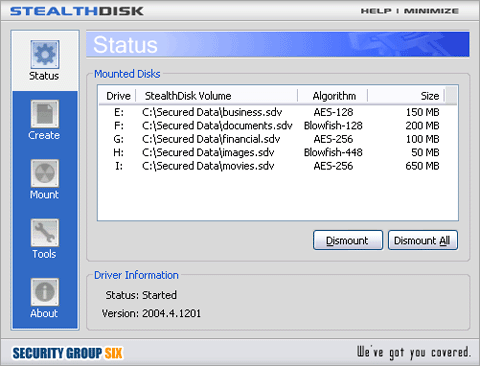Open the About info icon
The width and height of the screenshot is (480, 366).
(45, 292)
